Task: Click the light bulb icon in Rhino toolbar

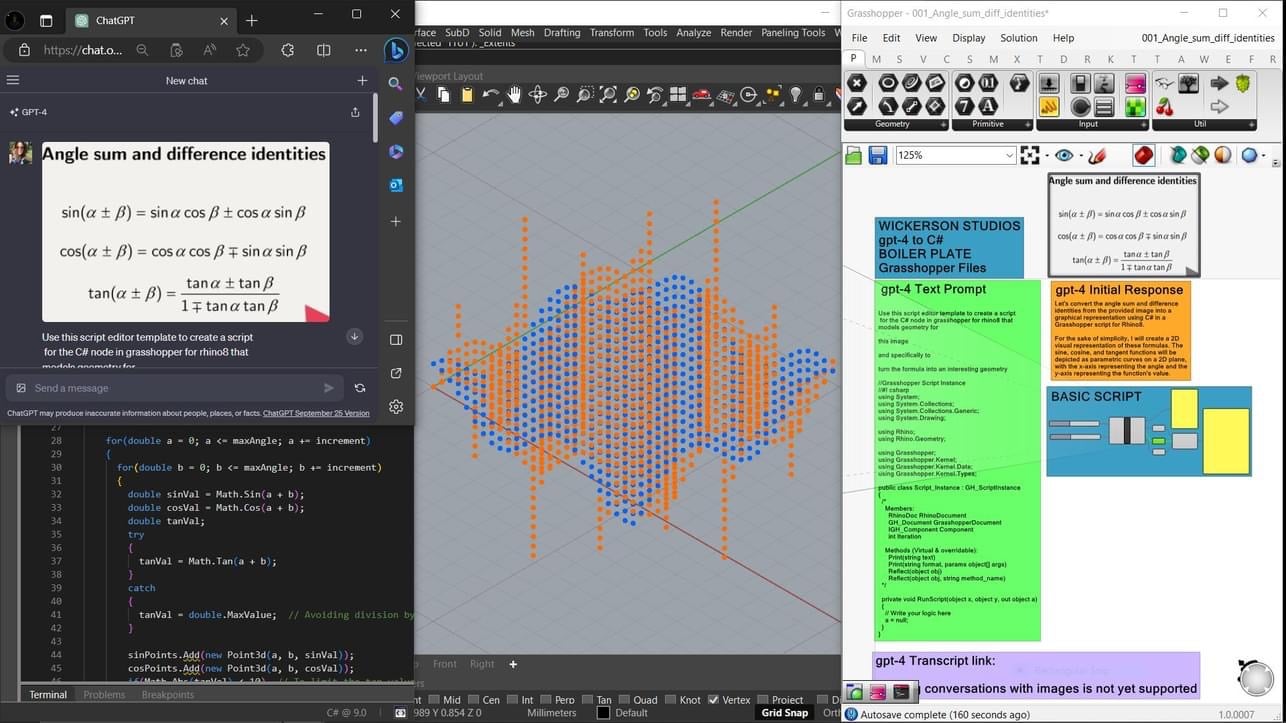Action: (796, 95)
